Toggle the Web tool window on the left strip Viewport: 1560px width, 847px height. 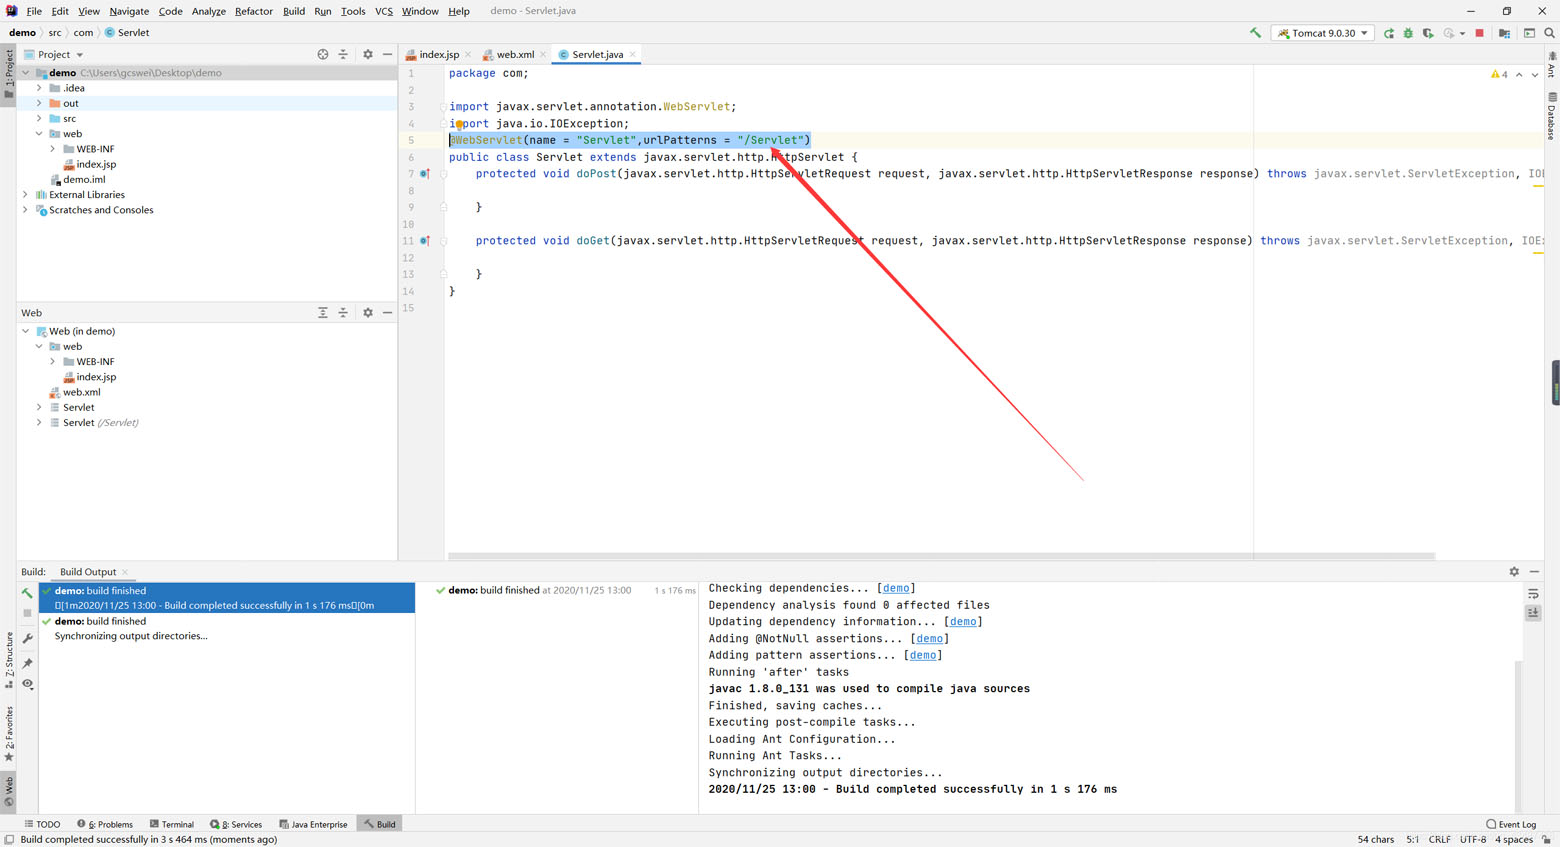click(x=9, y=790)
